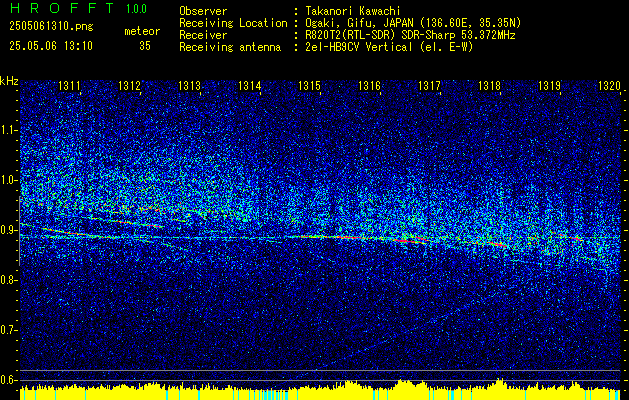629x400 pixels.
Task: Click time axis marker 1319
Action: pyautogui.click(x=549, y=85)
